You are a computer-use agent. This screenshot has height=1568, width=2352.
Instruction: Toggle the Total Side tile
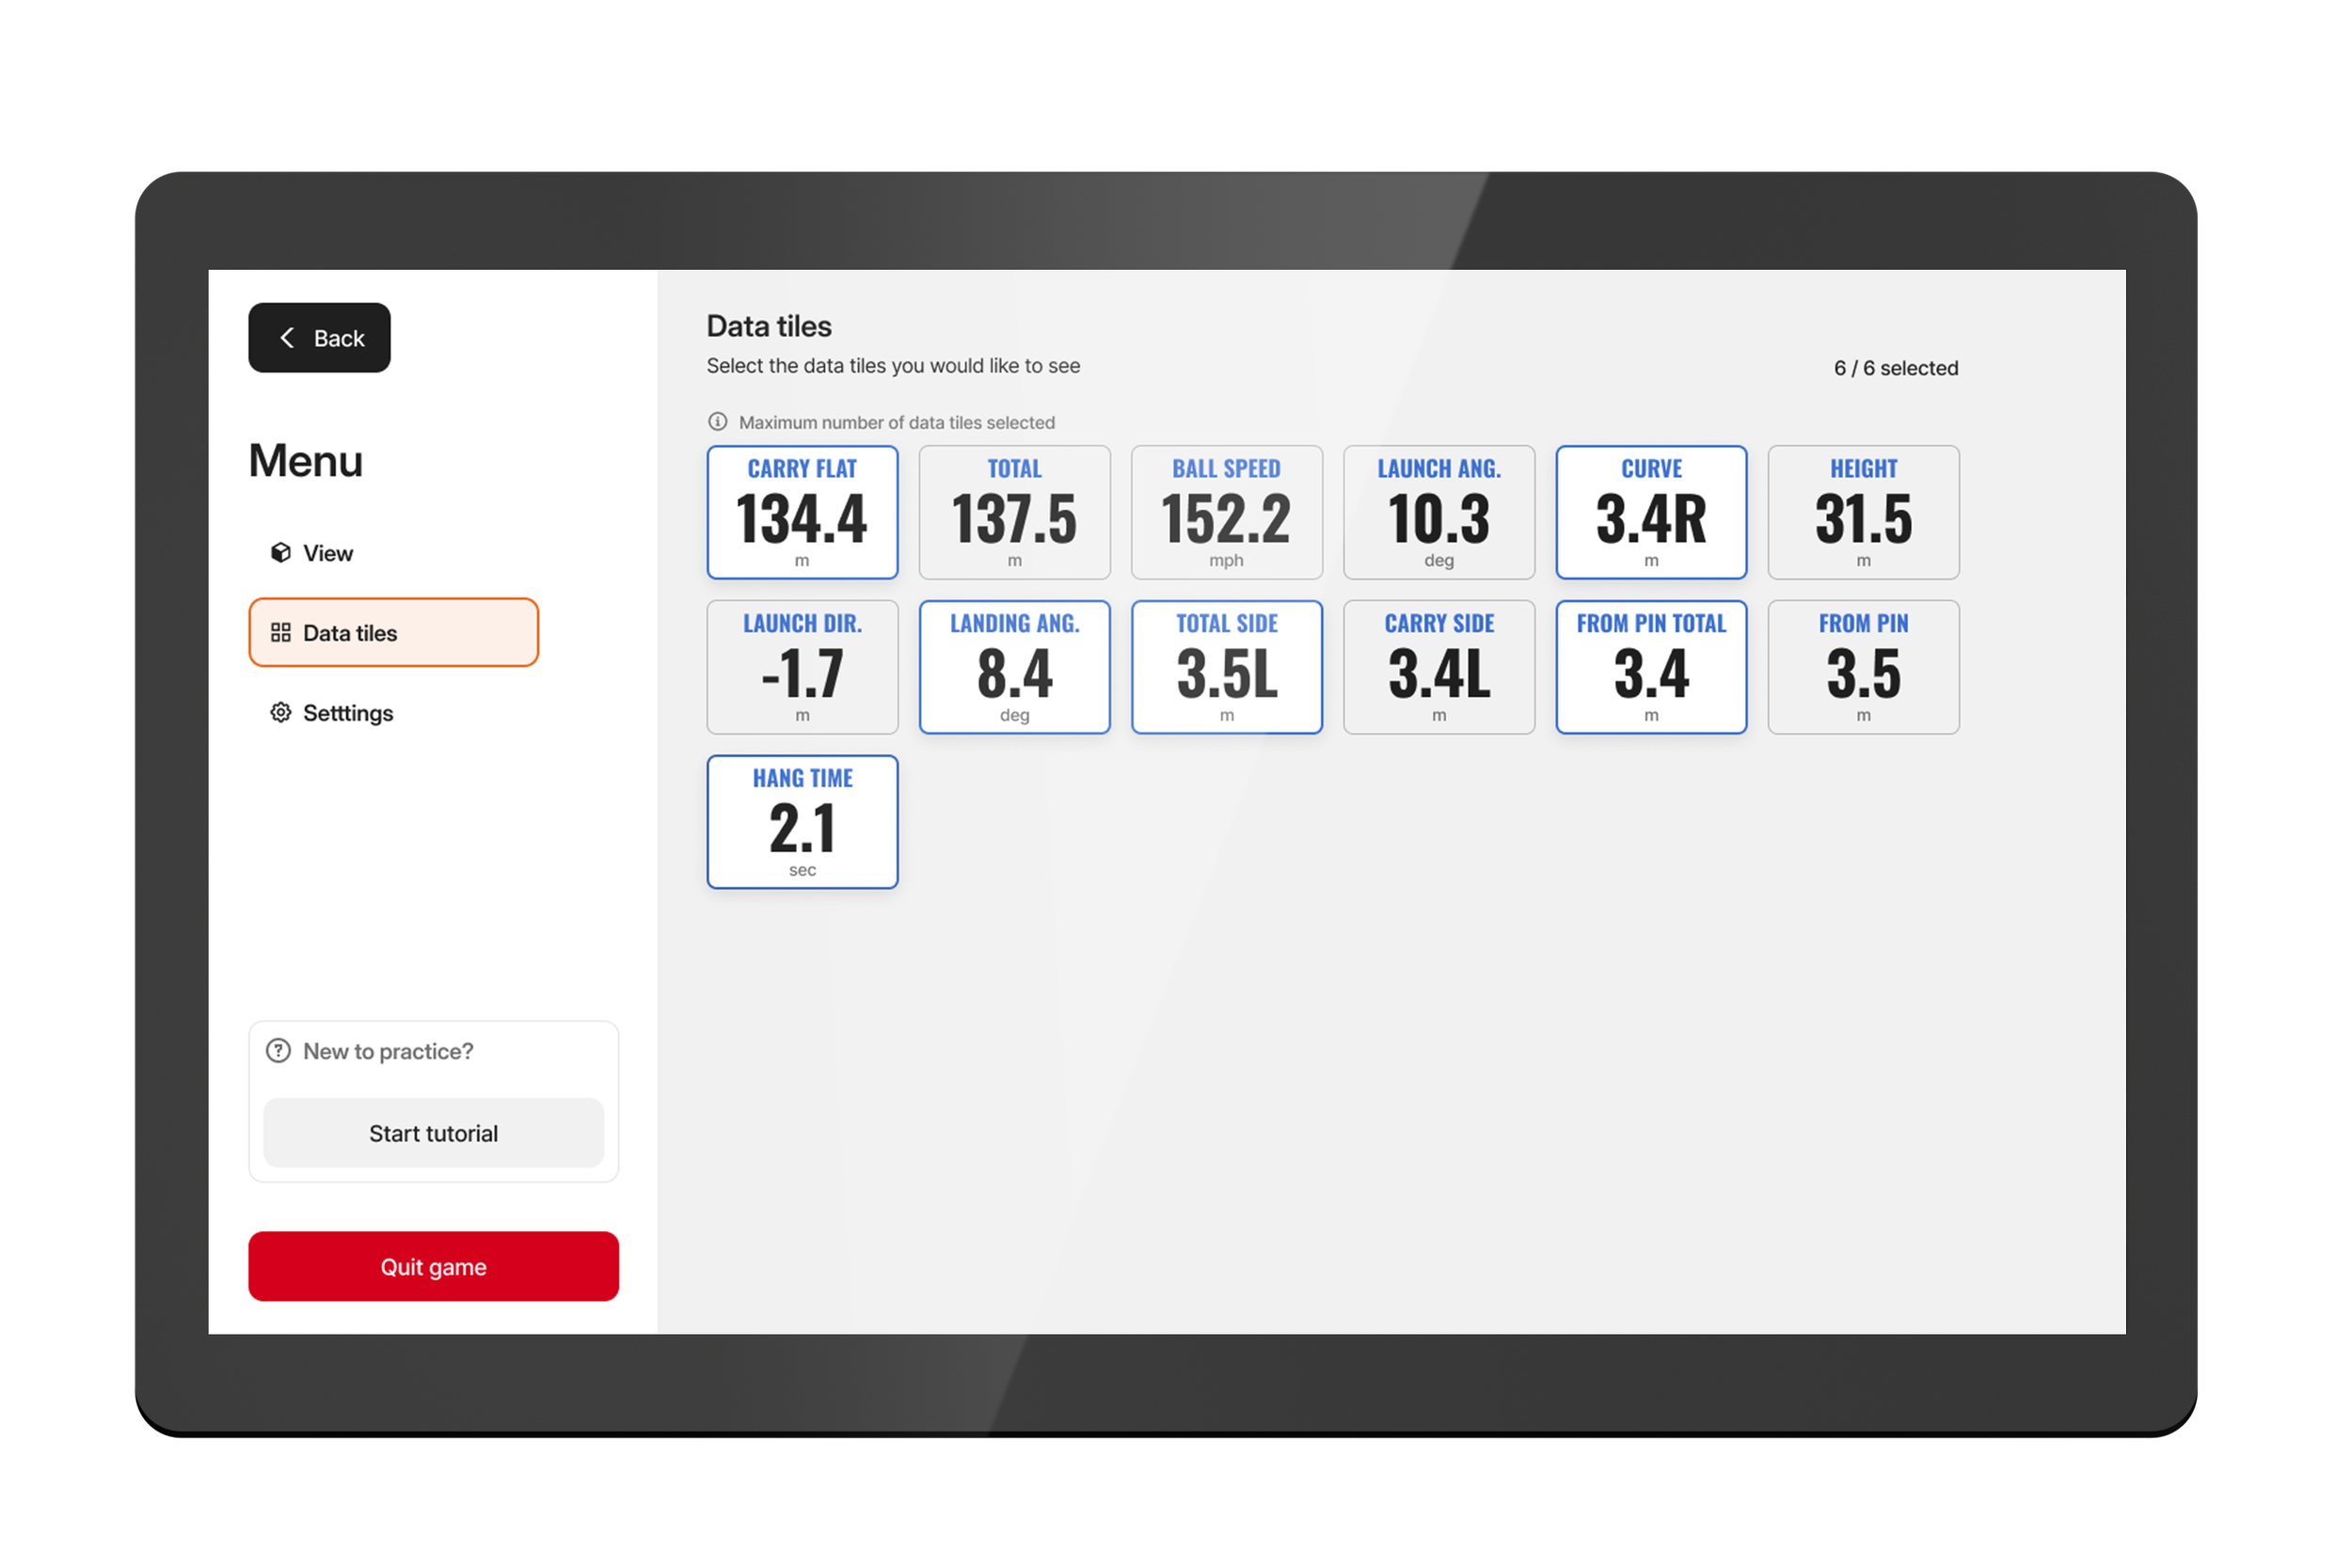tap(1226, 667)
